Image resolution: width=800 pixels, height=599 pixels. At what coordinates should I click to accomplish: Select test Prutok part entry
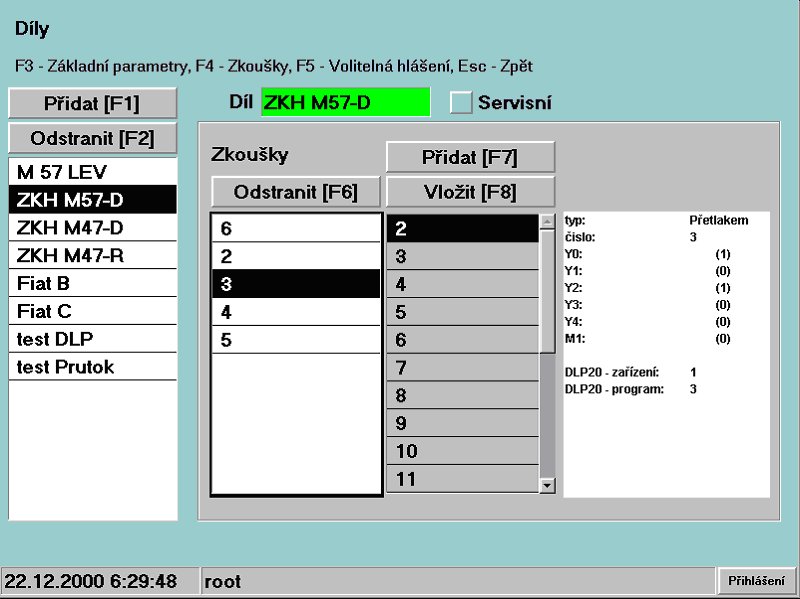point(92,368)
